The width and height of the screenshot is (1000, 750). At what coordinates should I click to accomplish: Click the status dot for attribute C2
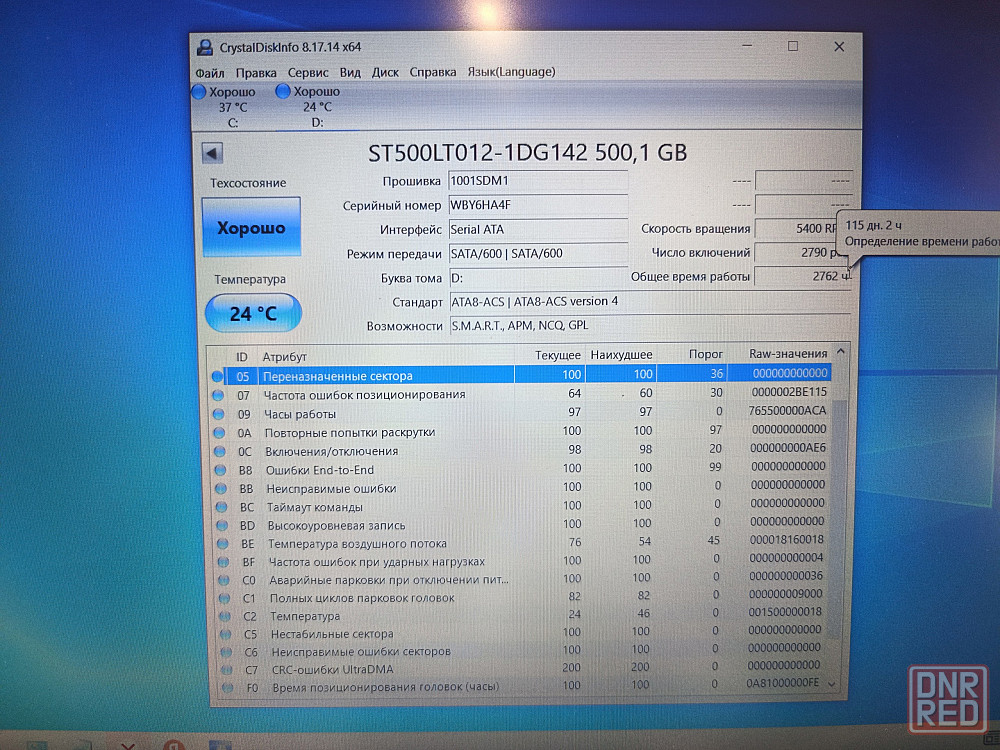coord(225,616)
